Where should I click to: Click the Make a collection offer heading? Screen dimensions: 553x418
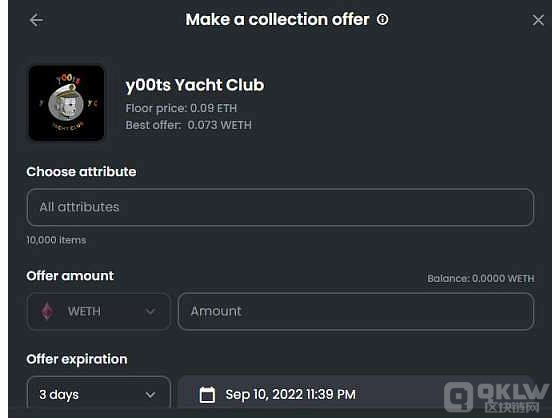coord(277,19)
